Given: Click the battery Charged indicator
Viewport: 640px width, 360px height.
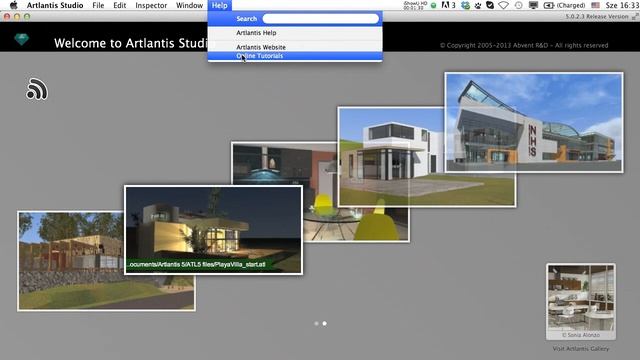Looking at the screenshot, I should (x=564, y=5).
